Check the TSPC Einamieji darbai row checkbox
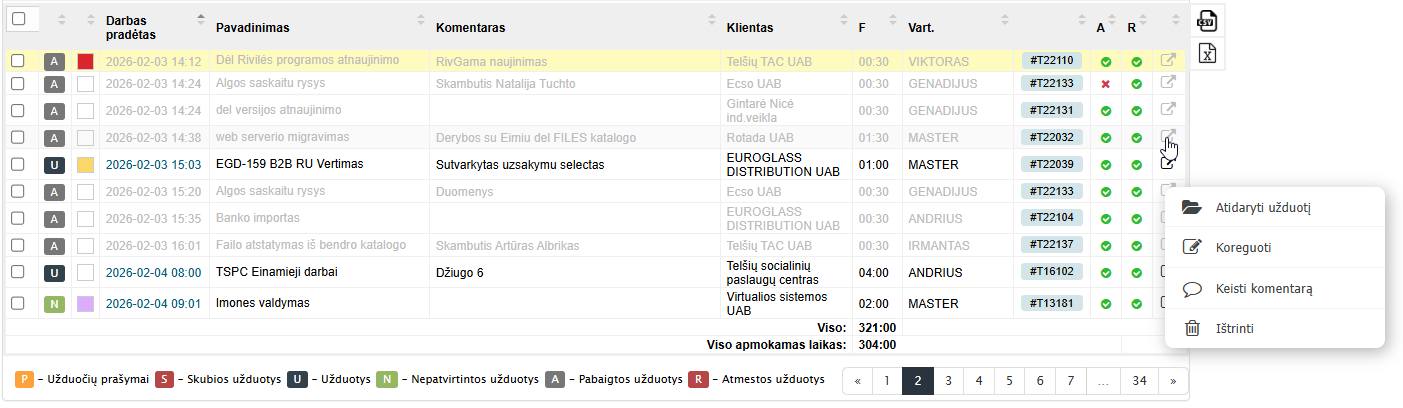 (17, 272)
